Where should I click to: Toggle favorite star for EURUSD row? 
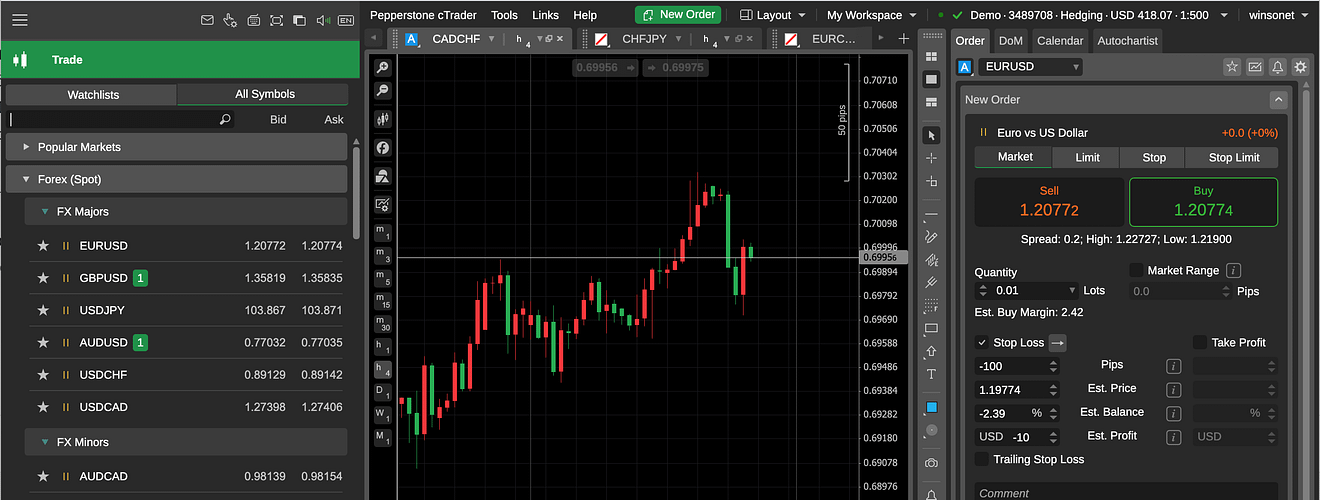coord(43,246)
